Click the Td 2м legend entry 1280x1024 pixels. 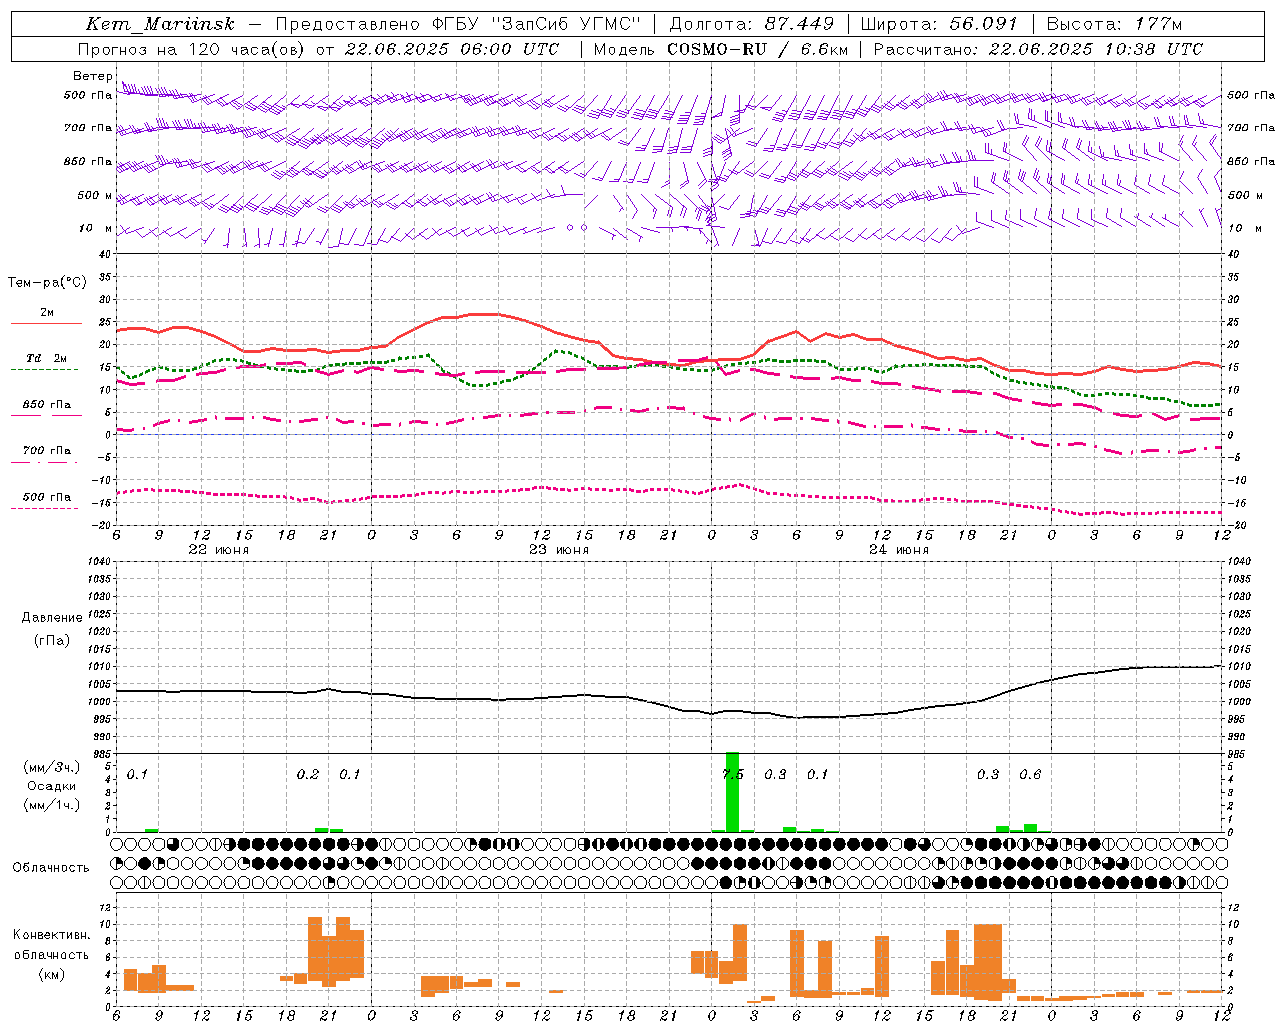coord(46,358)
